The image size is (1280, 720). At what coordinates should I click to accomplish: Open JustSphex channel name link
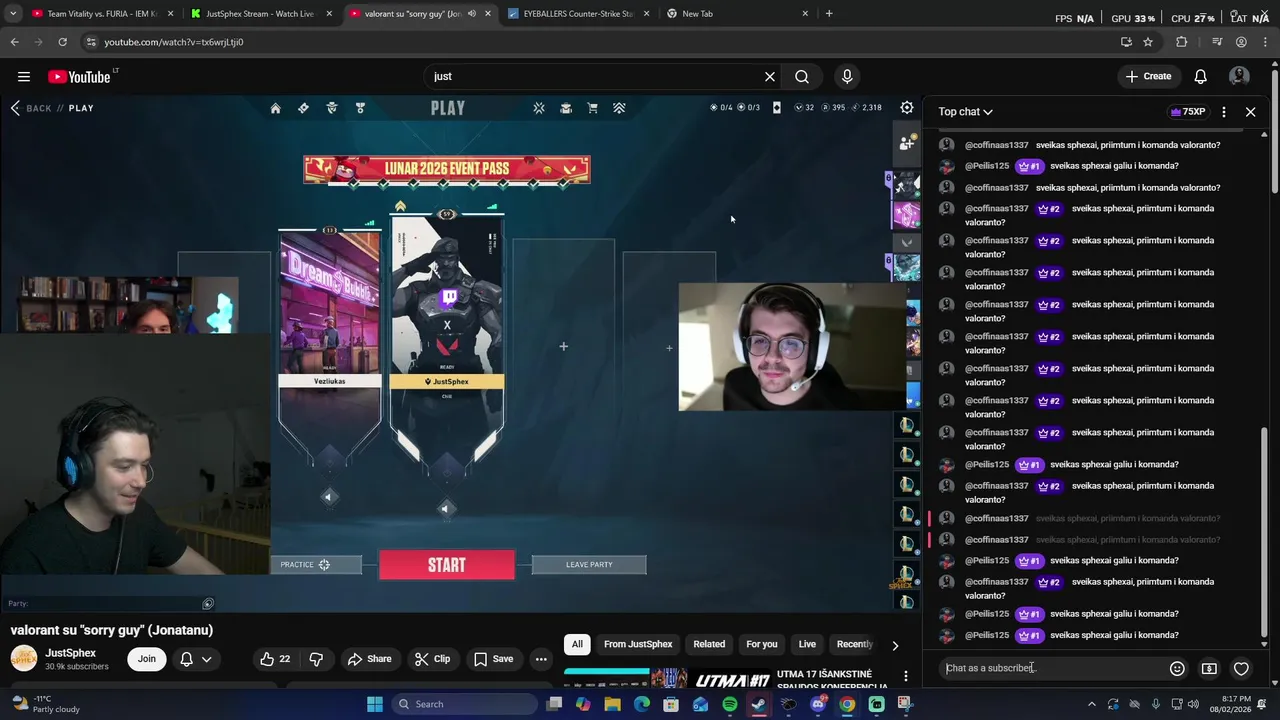click(70, 653)
